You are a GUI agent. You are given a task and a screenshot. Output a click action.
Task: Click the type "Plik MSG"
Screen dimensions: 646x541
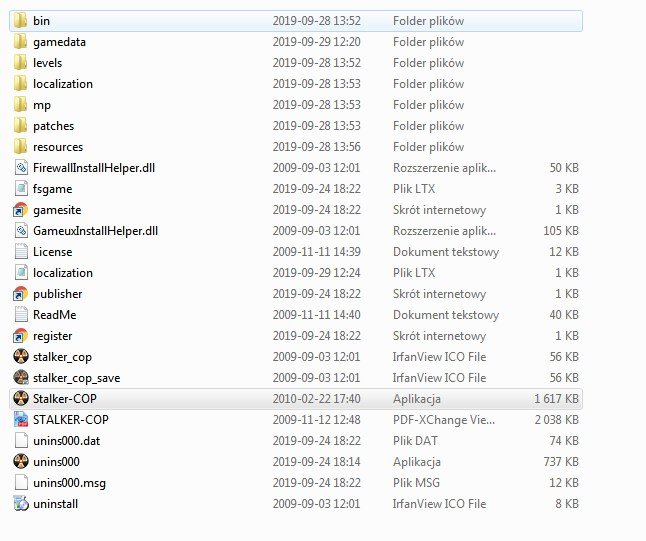click(417, 482)
